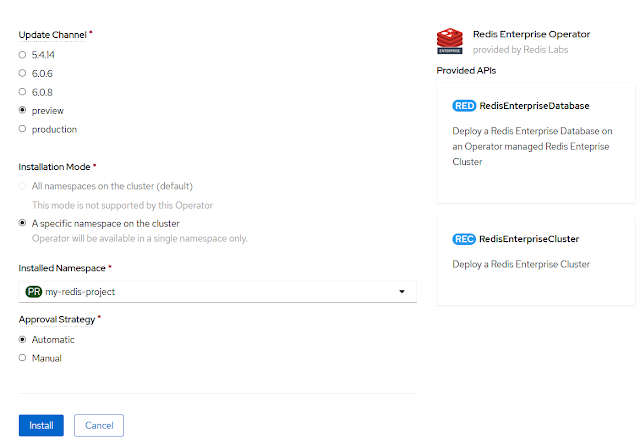This screenshot has height=442, width=640.
Task: Open the Installed Namespace dropdown
Action: (218, 291)
